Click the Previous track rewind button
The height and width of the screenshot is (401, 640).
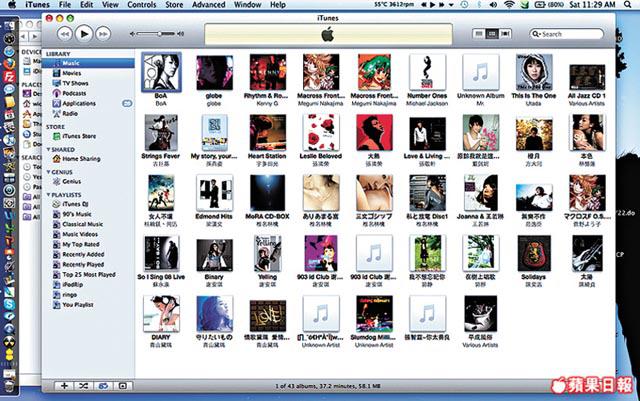coord(64,34)
